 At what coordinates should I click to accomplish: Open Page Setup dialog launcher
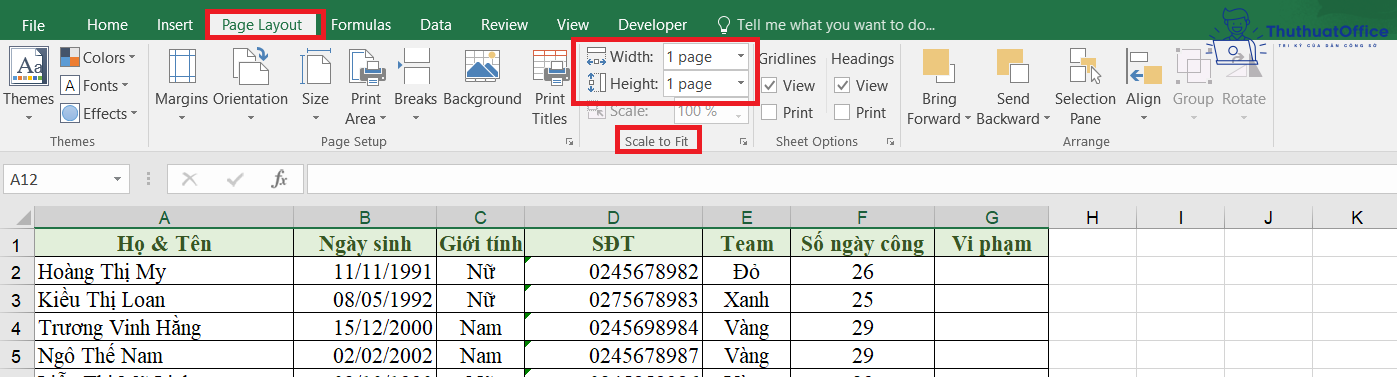point(569,143)
